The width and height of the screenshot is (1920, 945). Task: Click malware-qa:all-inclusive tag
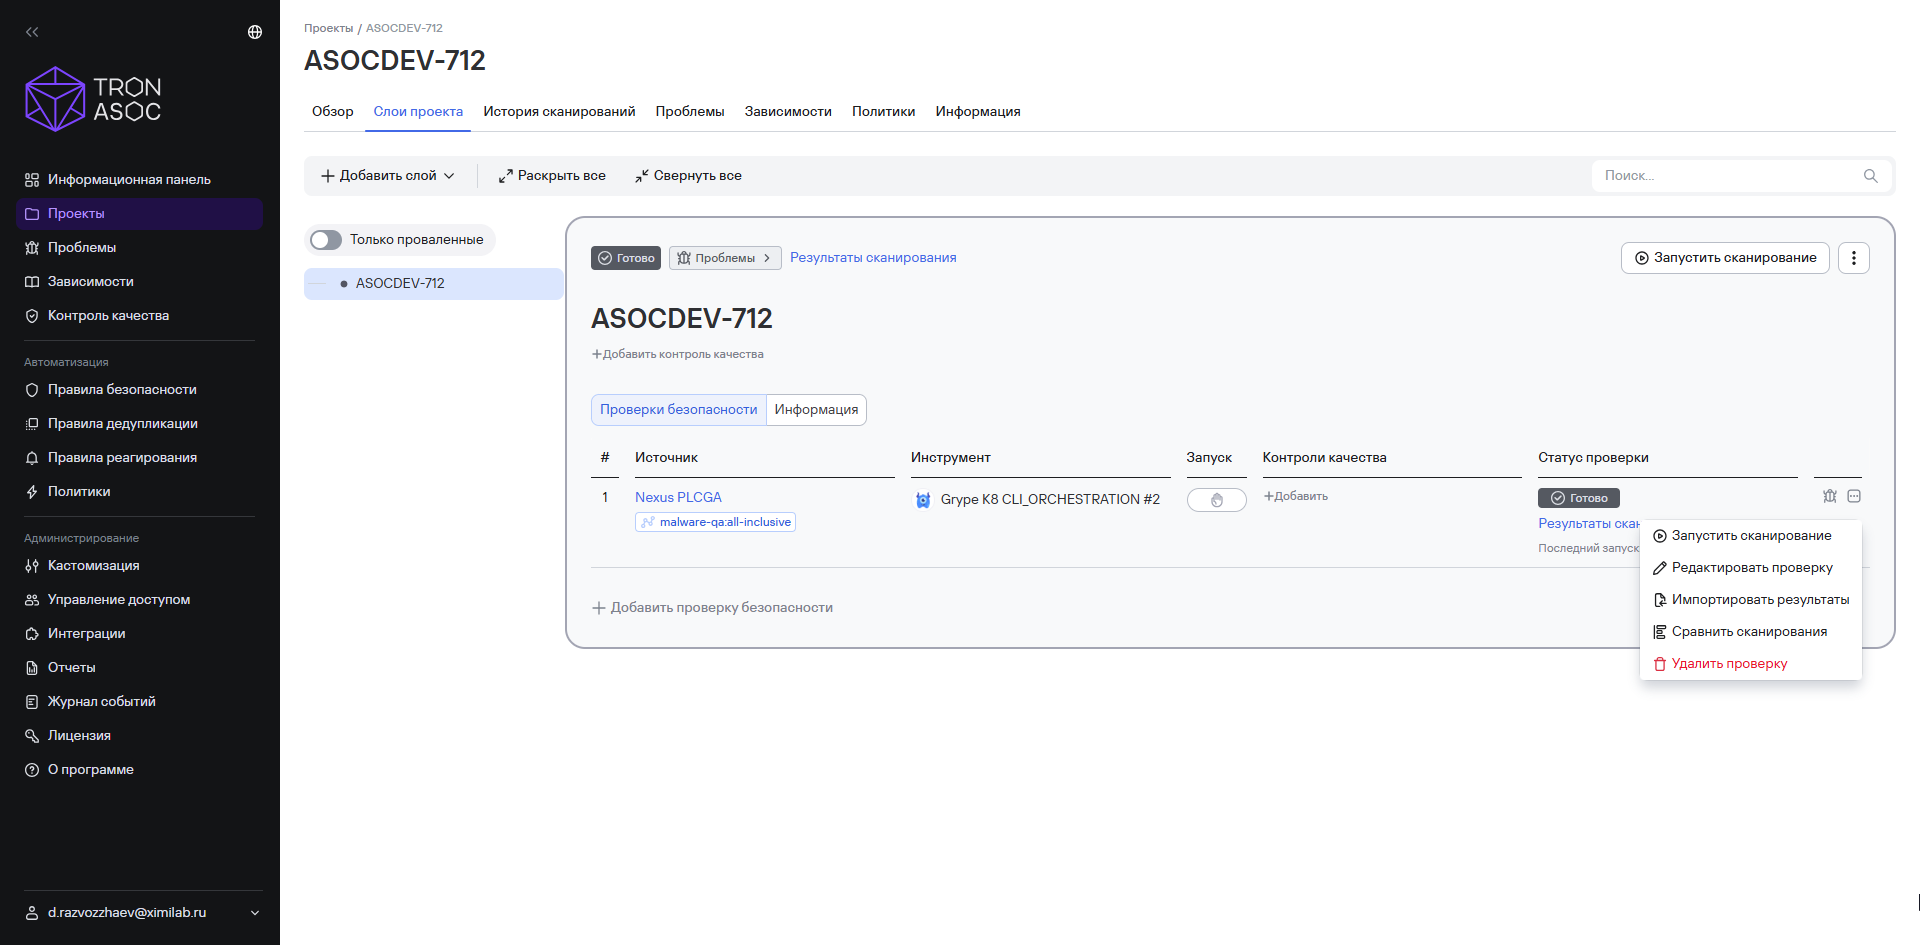tap(715, 522)
